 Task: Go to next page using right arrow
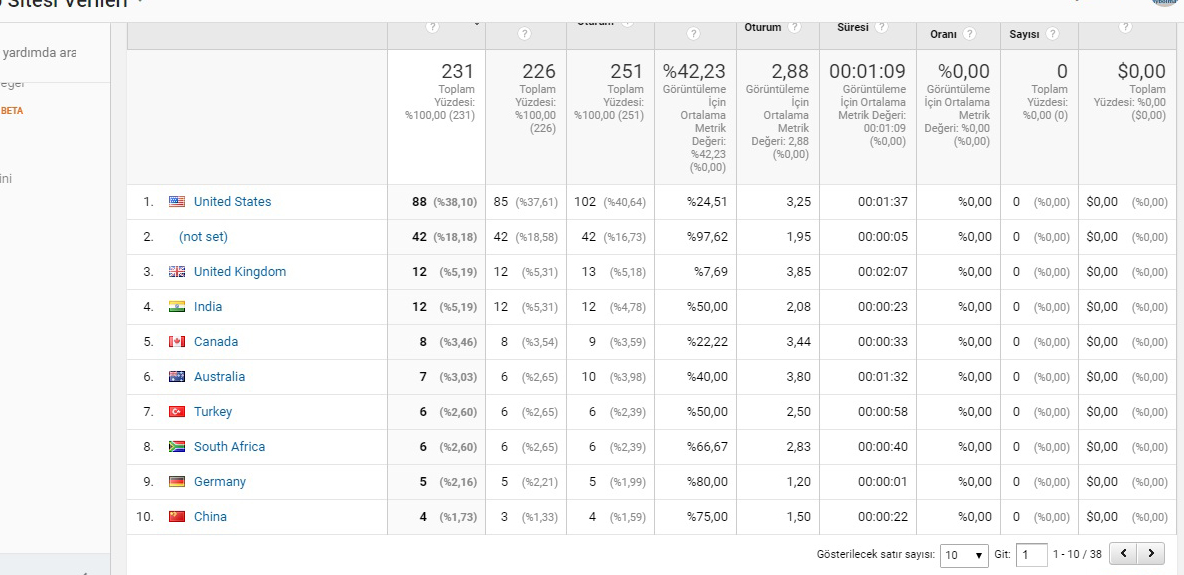click(x=1151, y=554)
